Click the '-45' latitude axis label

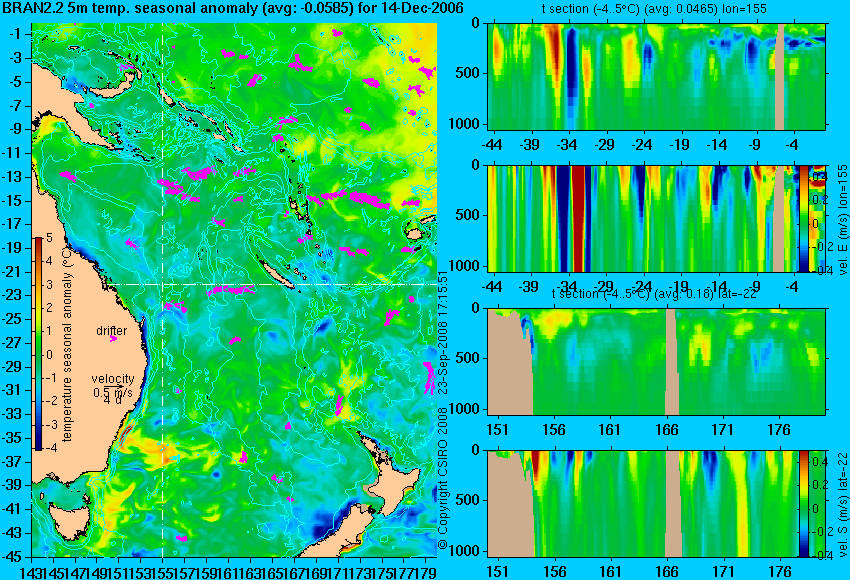click(14, 557)
